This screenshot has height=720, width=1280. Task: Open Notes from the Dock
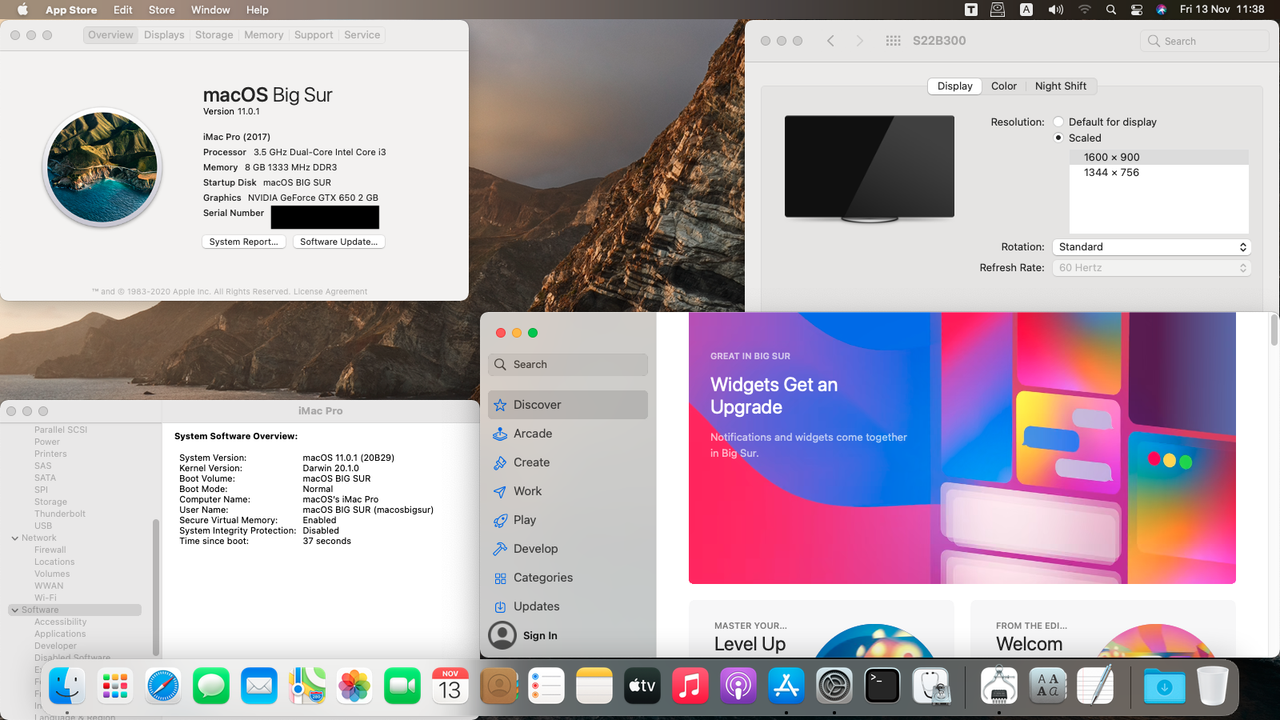594,686
